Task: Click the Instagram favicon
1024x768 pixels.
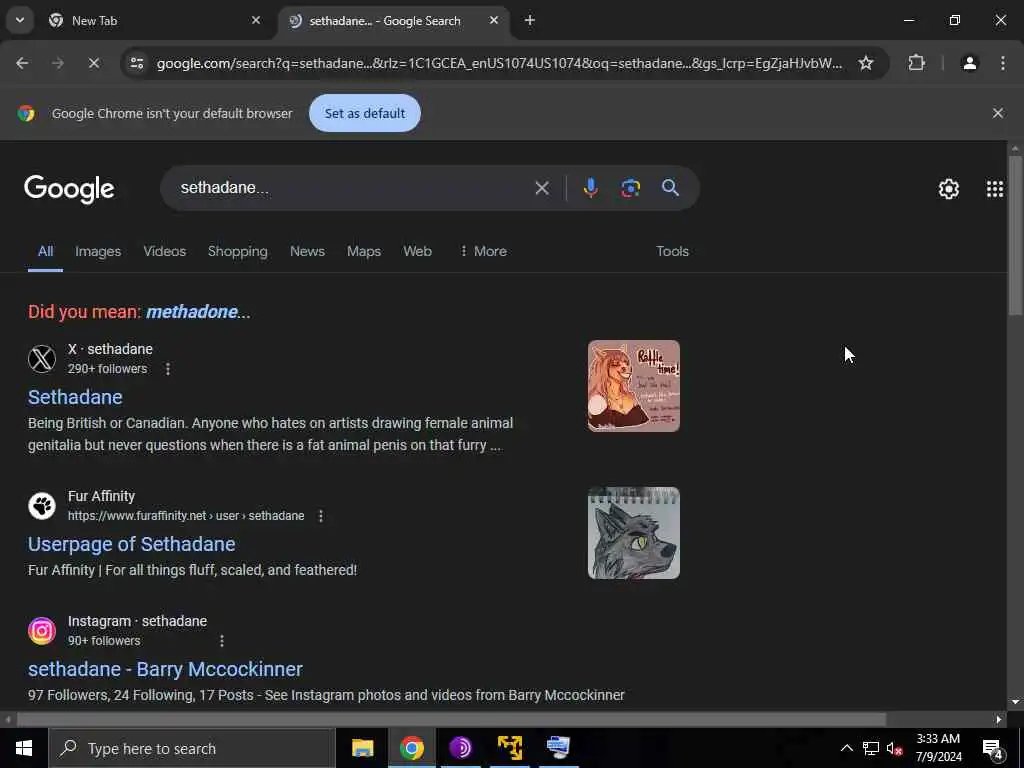Action: tap(42, 630)
